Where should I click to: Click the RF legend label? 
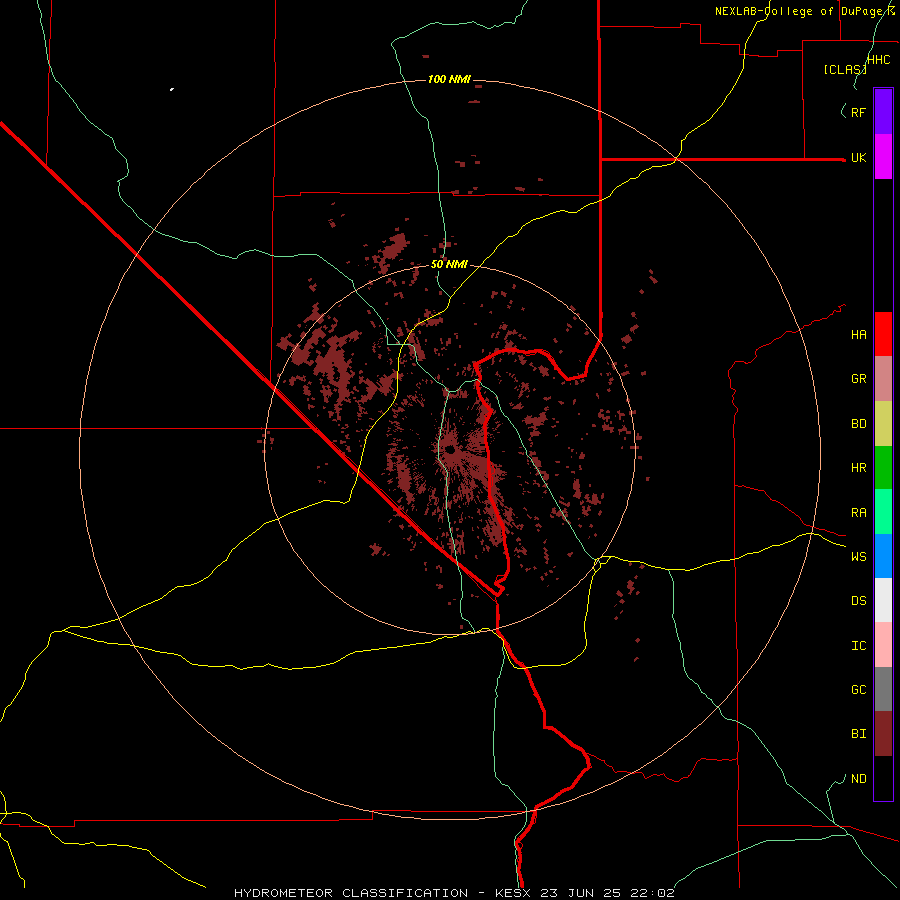point(858,112)
